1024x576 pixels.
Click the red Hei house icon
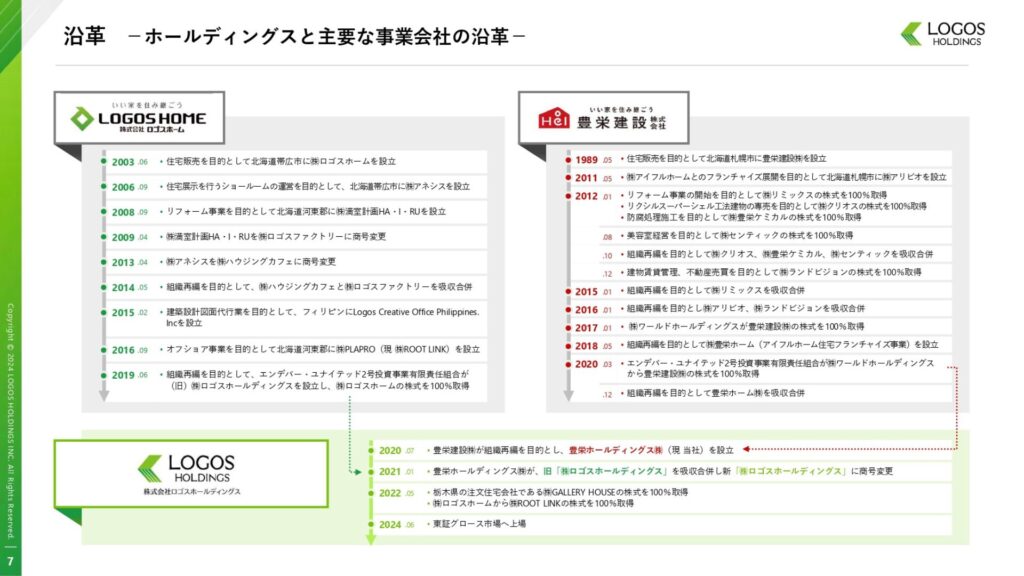[554, 118]
